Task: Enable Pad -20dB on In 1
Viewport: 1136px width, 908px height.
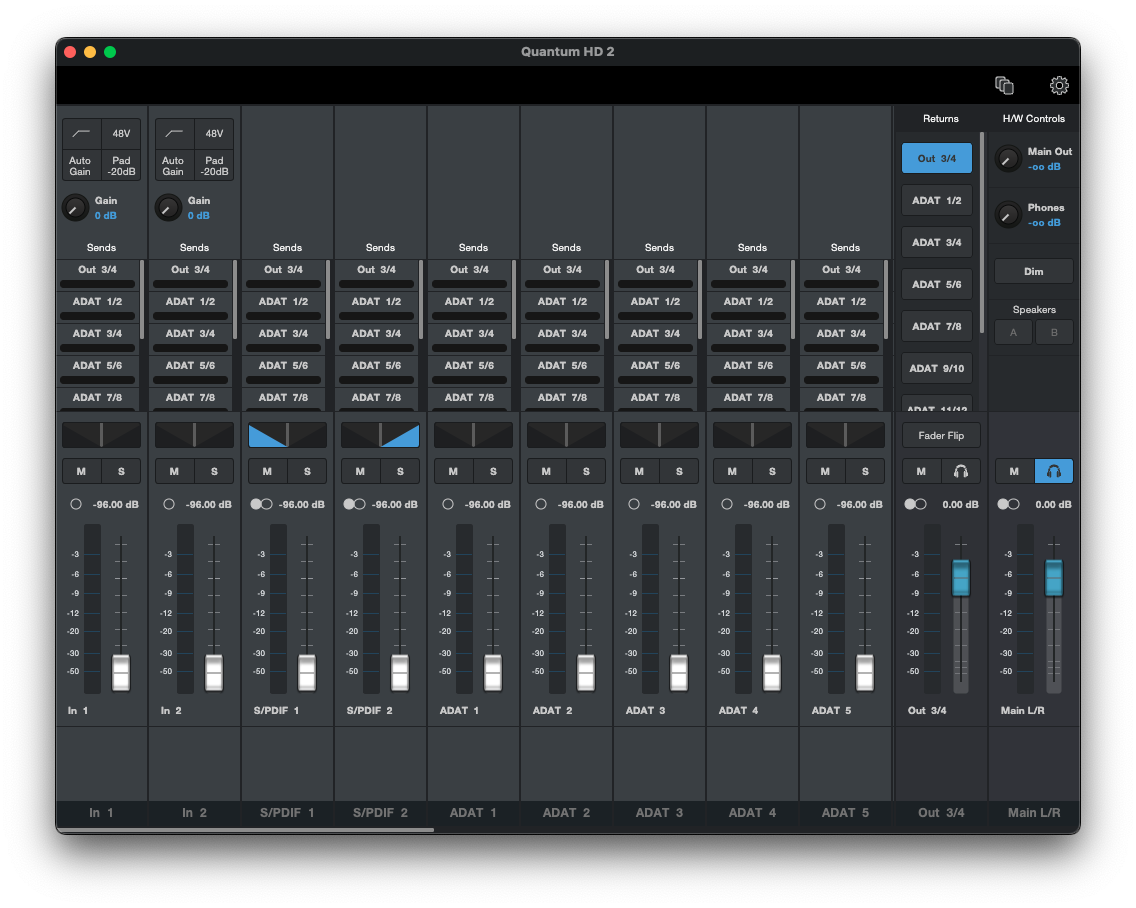Action: tap(121, 166)
